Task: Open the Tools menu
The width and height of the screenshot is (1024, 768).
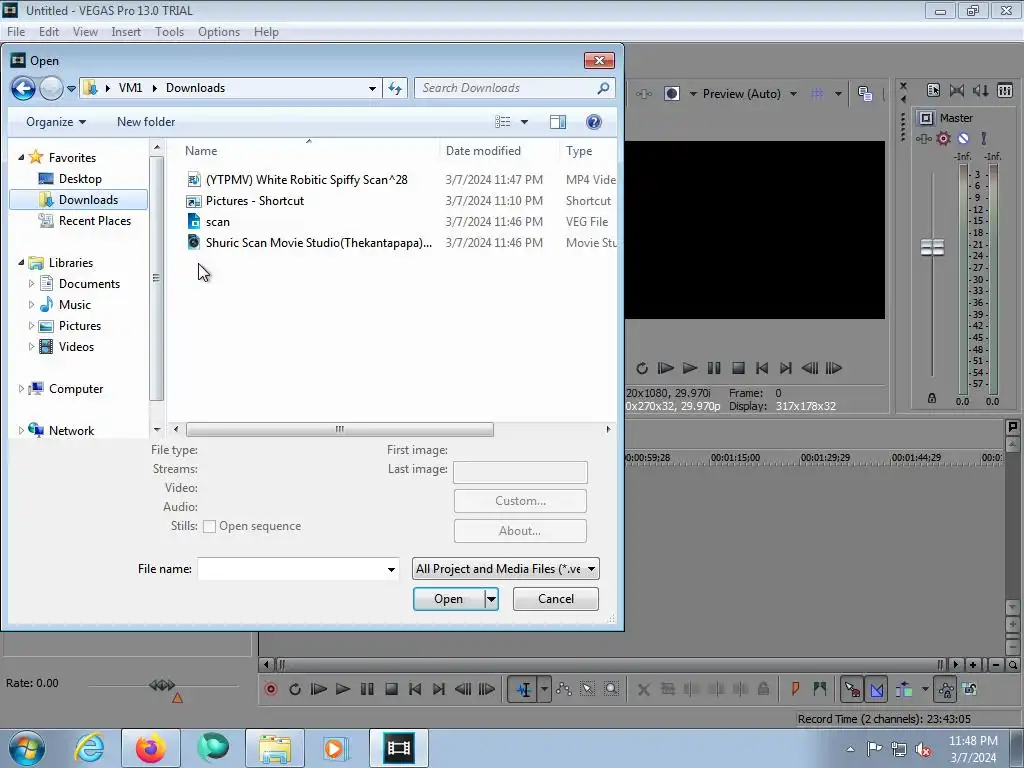Action: click(x=169, y=32)
